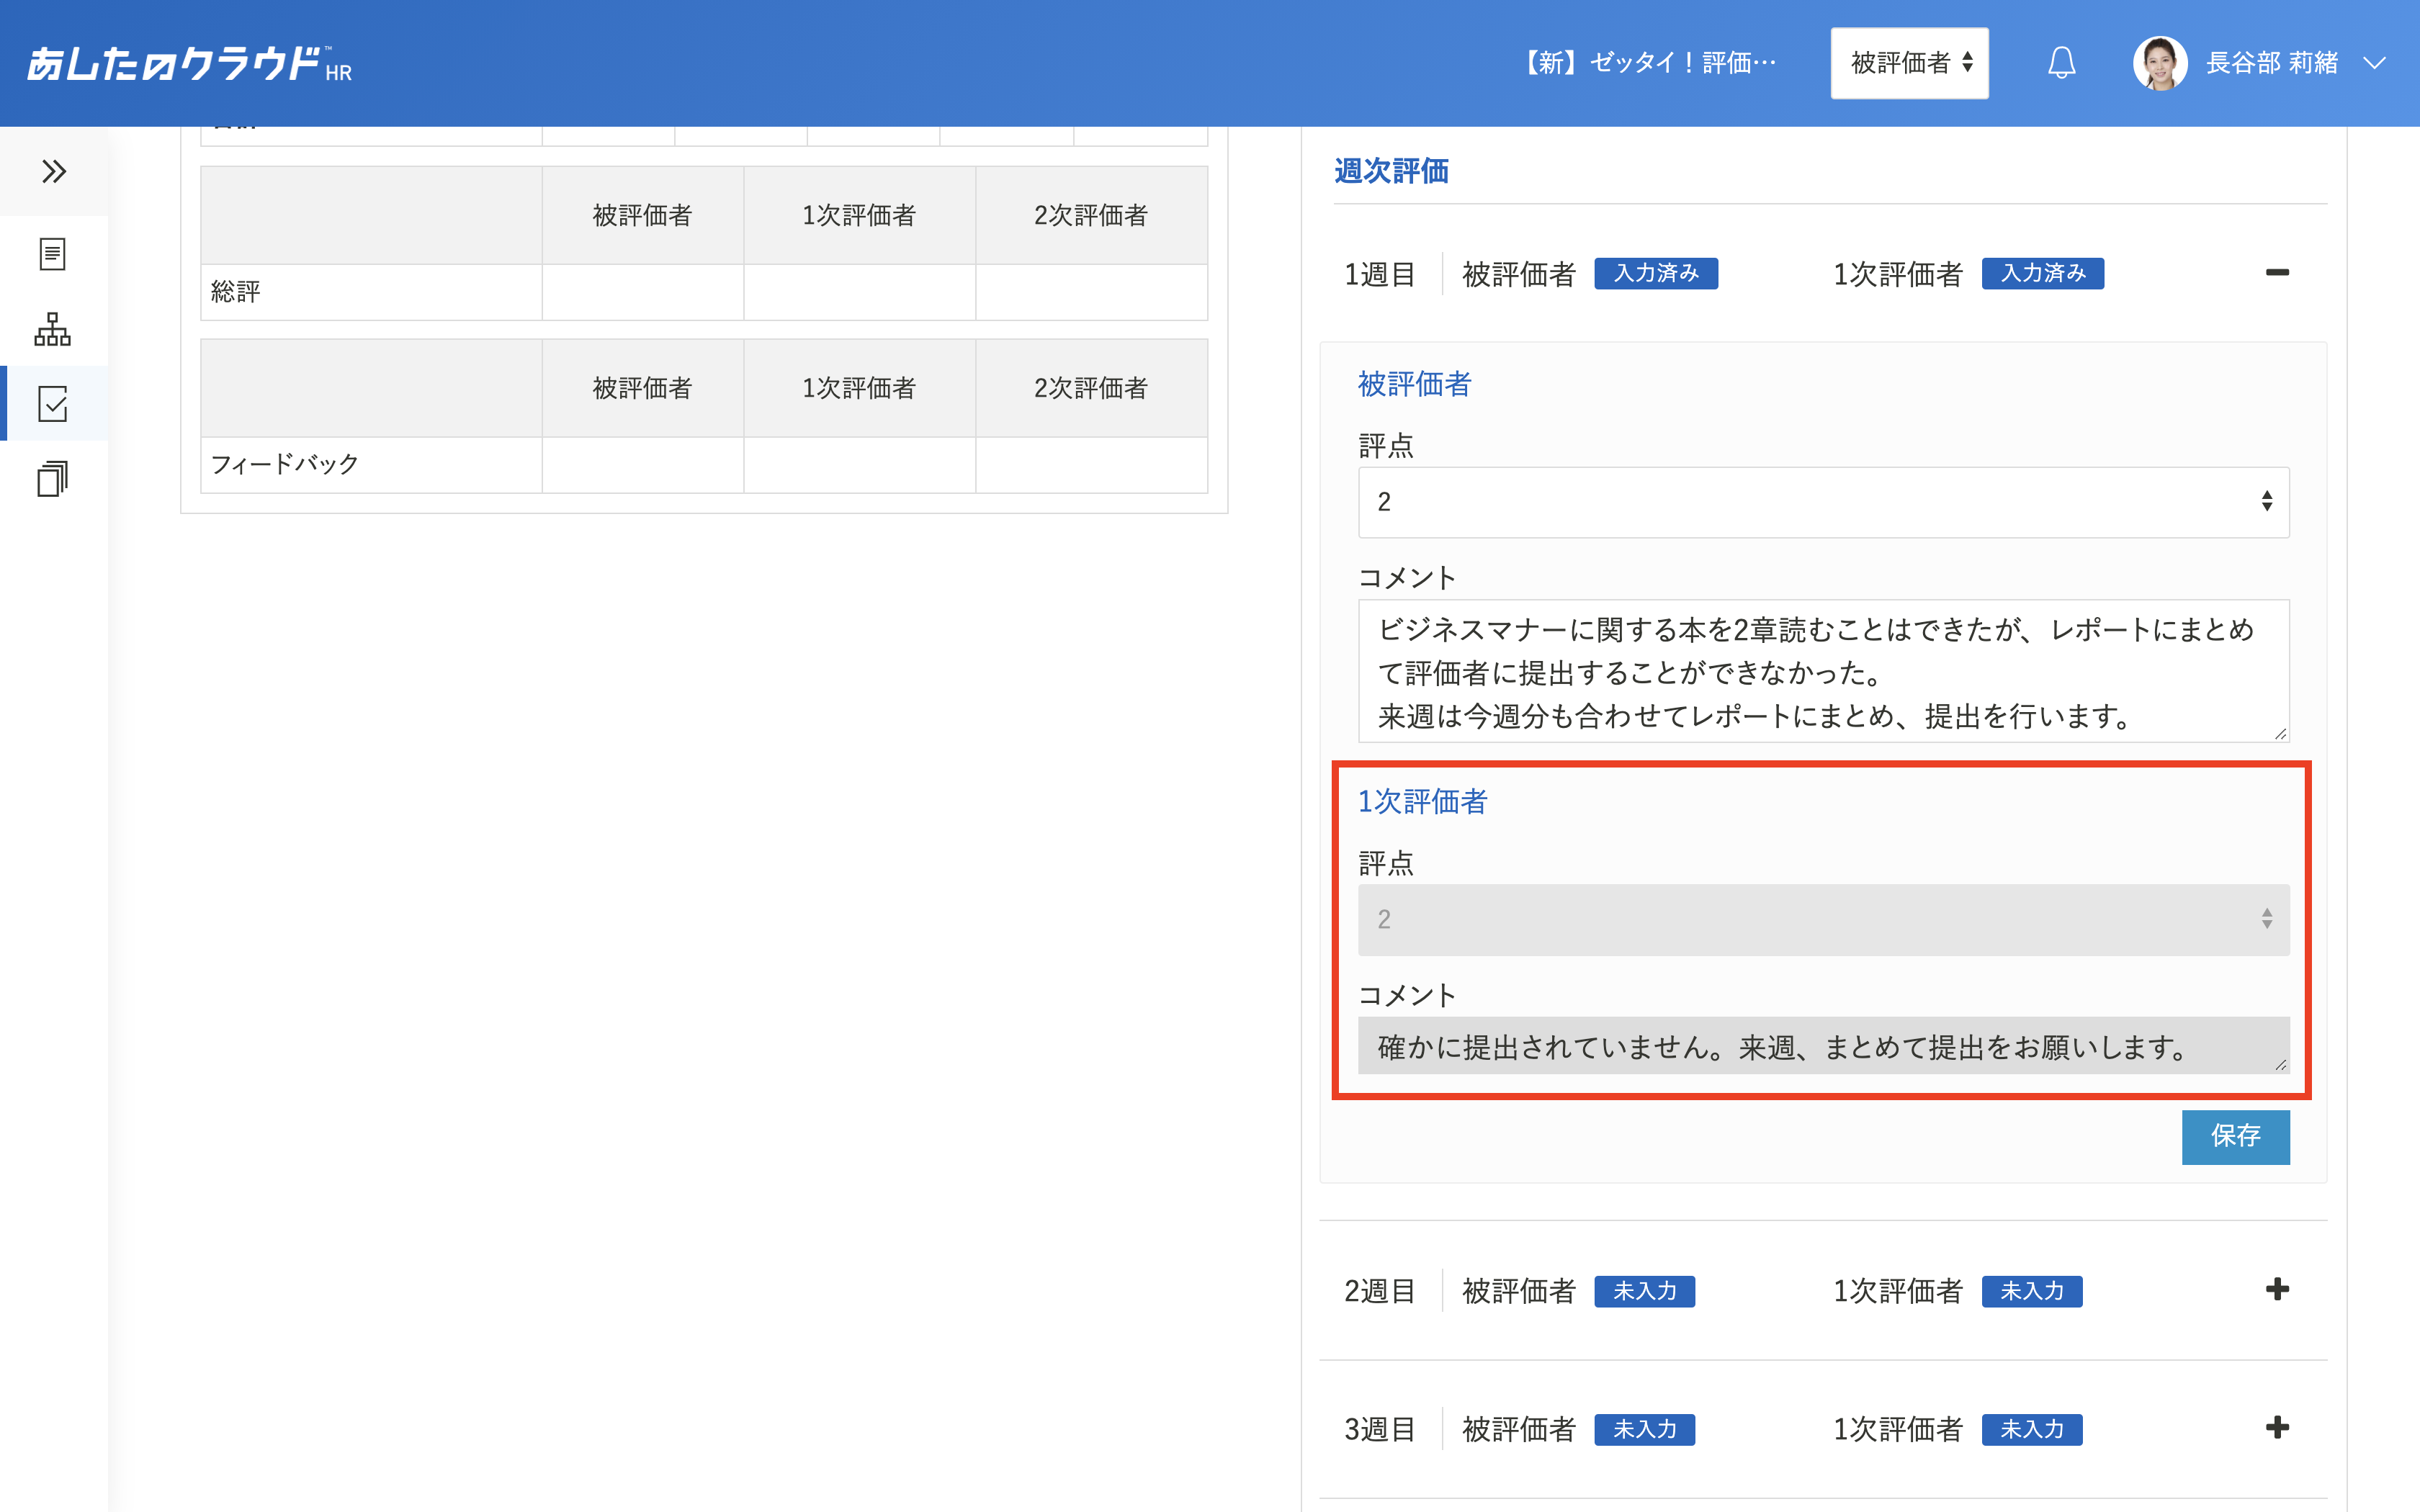The image size is (2420, 1512).
Task: Click 未入力 badge for 2週目 1次評価者
Action: click(2032, 1291)
